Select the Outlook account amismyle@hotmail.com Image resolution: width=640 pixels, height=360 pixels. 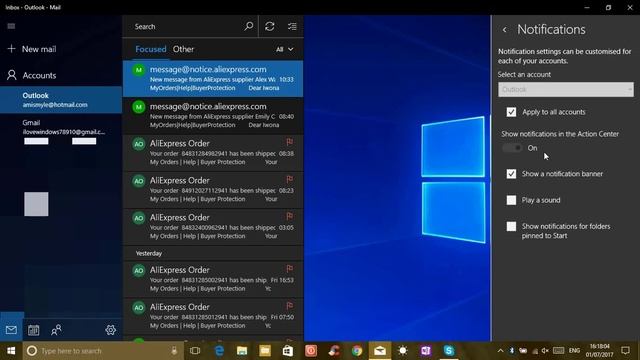61,100
